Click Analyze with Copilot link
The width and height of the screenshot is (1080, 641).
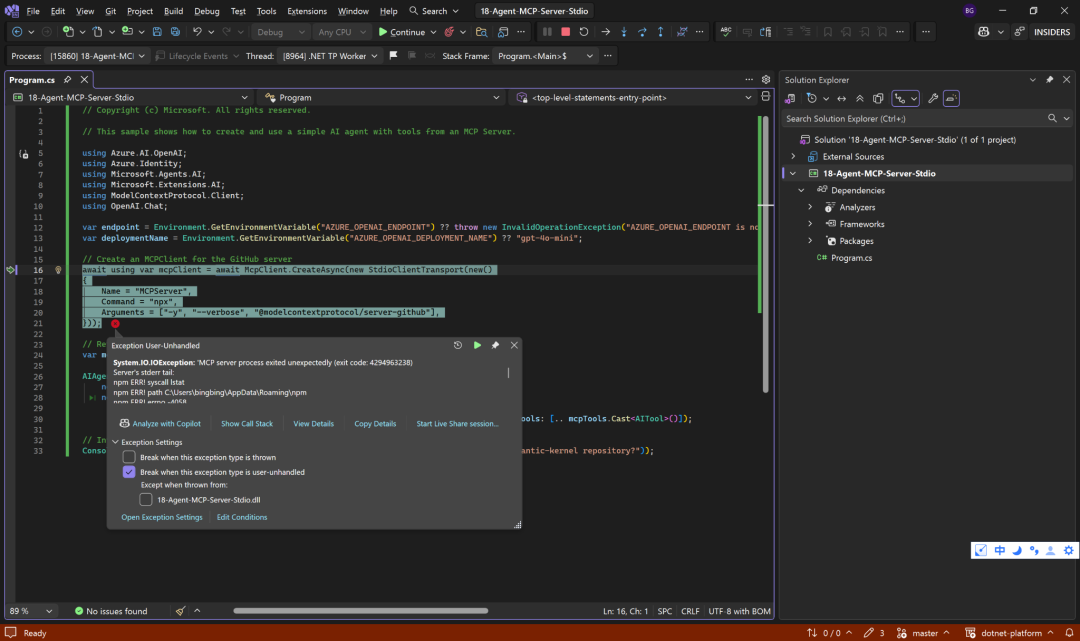(160, 423)
